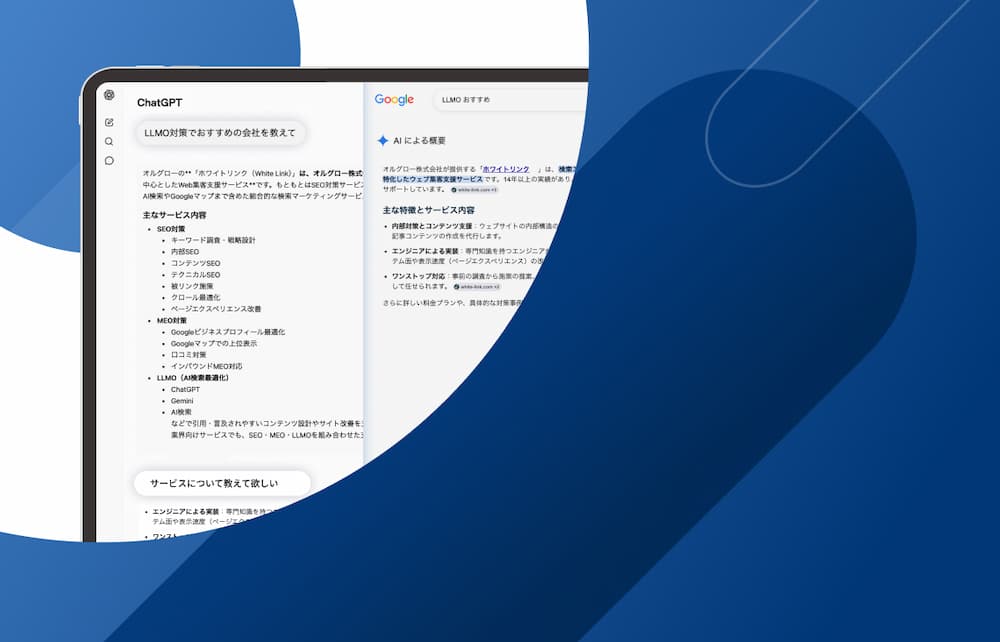Screen dimensions: 1000x642
Task: Click the MEO対策 list item
Action: click(172, 321)
